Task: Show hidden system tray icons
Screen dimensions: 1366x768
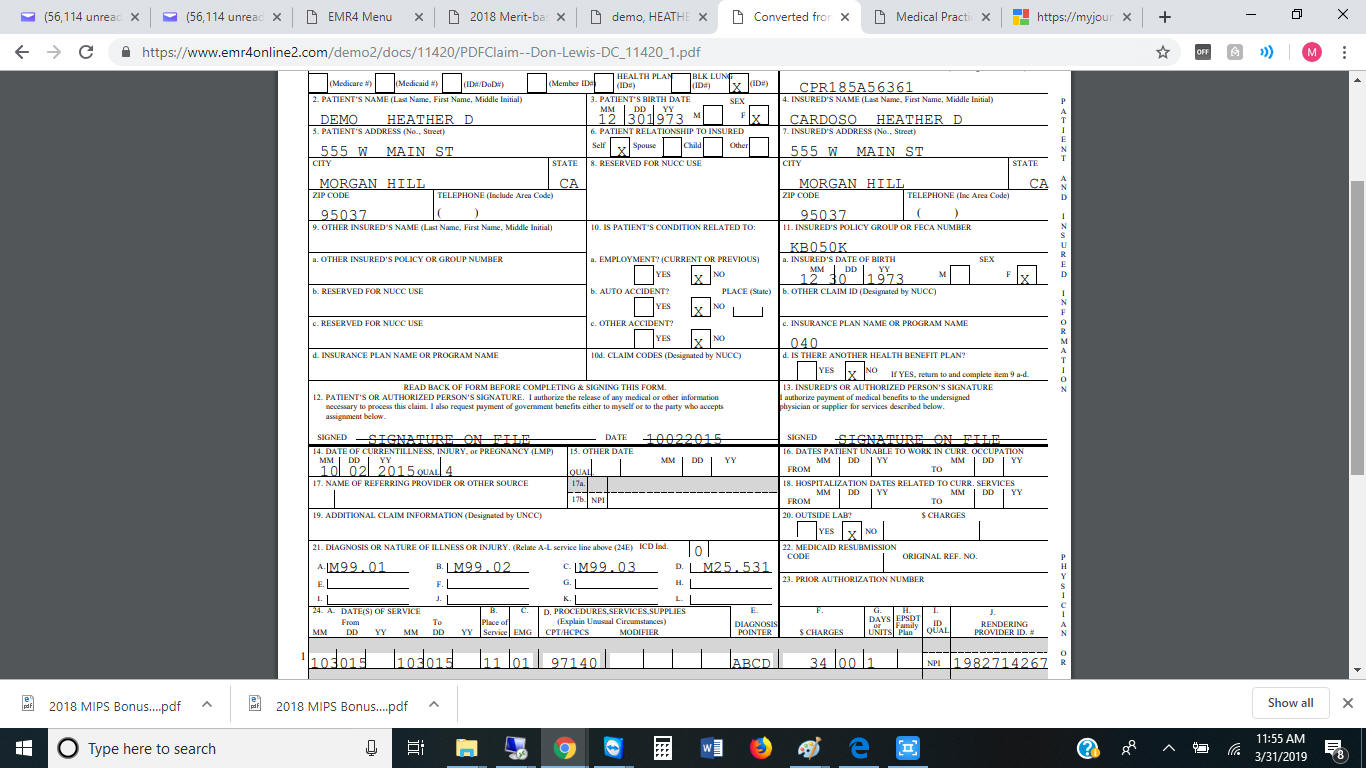Action: tap(1169, 748)
